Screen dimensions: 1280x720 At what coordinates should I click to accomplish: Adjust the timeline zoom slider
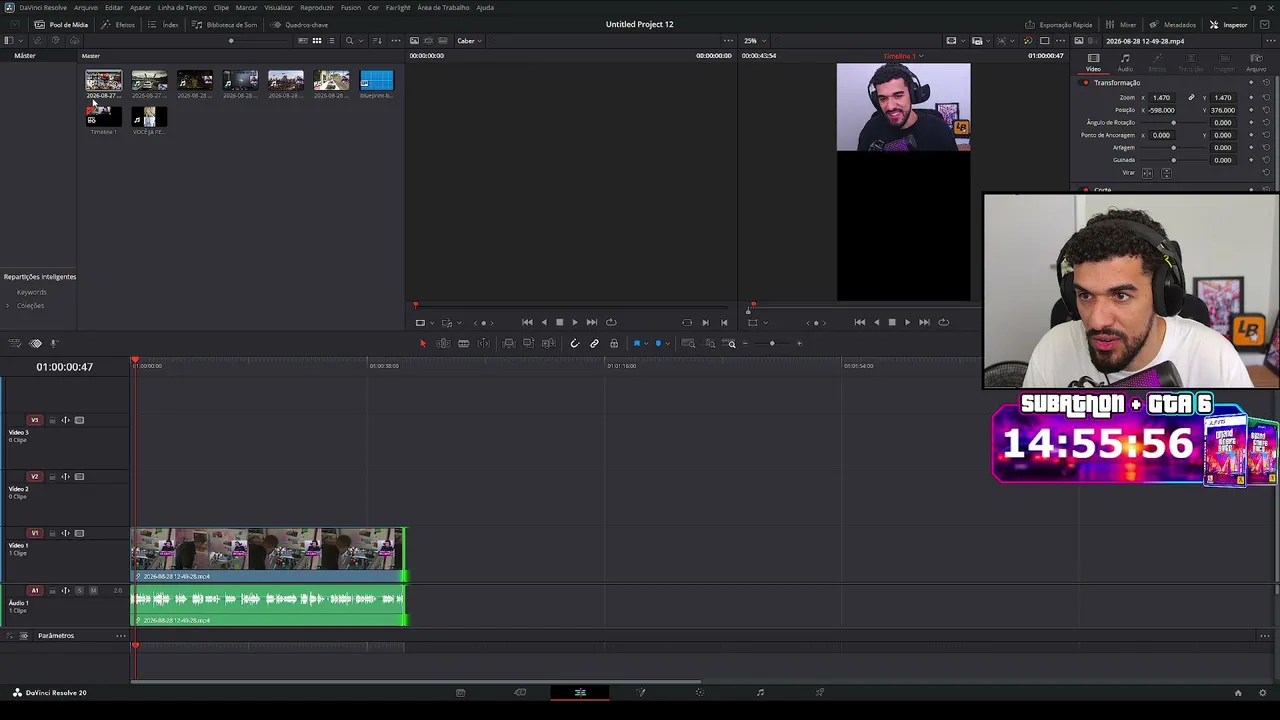click(x=772, y=344)
